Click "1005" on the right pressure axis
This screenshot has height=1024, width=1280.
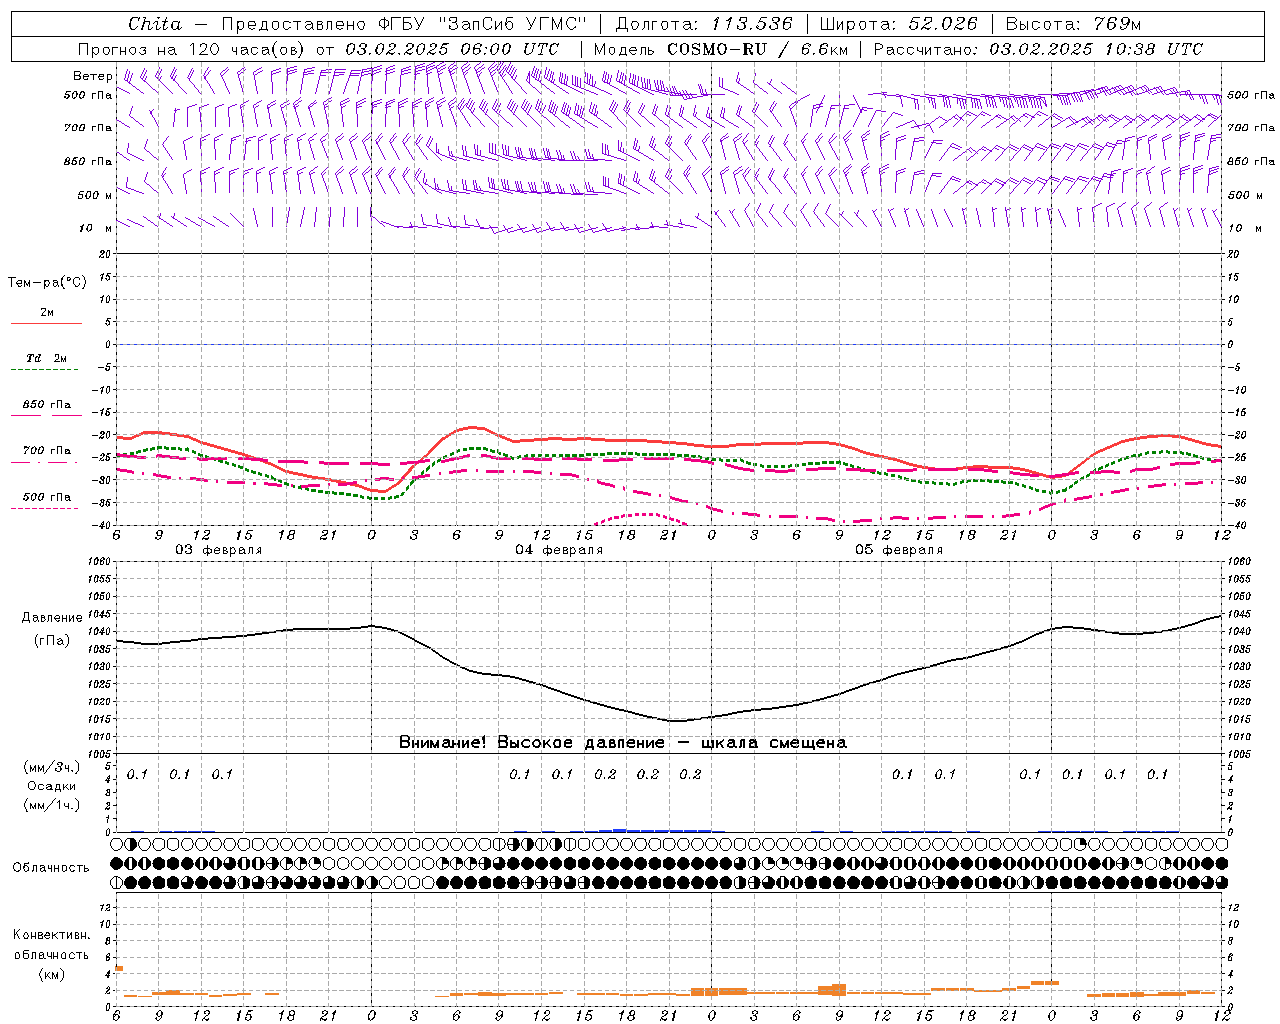tap(1239, 753)
